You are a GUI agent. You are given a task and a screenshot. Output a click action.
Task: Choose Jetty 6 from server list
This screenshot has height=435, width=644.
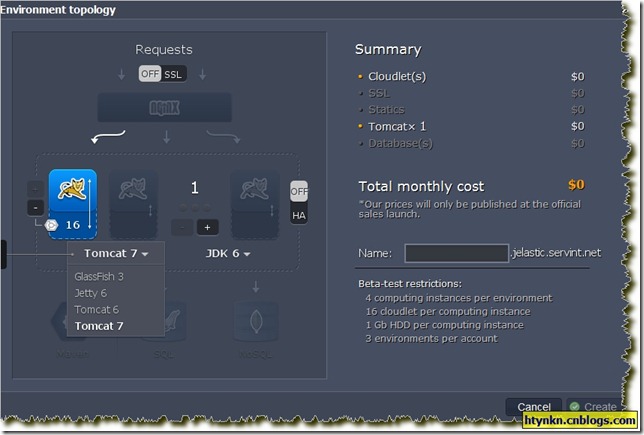91,293
